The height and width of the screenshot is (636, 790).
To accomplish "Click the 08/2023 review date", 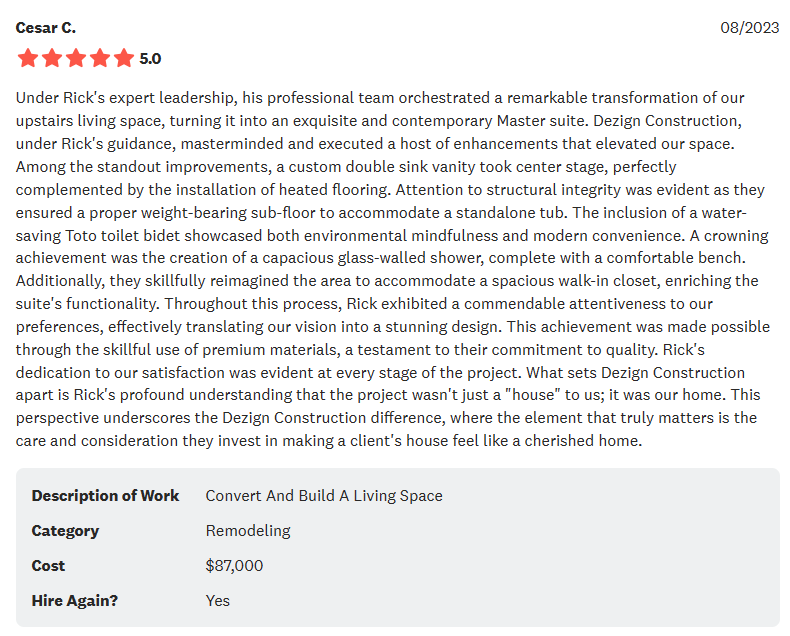I will click(x=750, y=28).
